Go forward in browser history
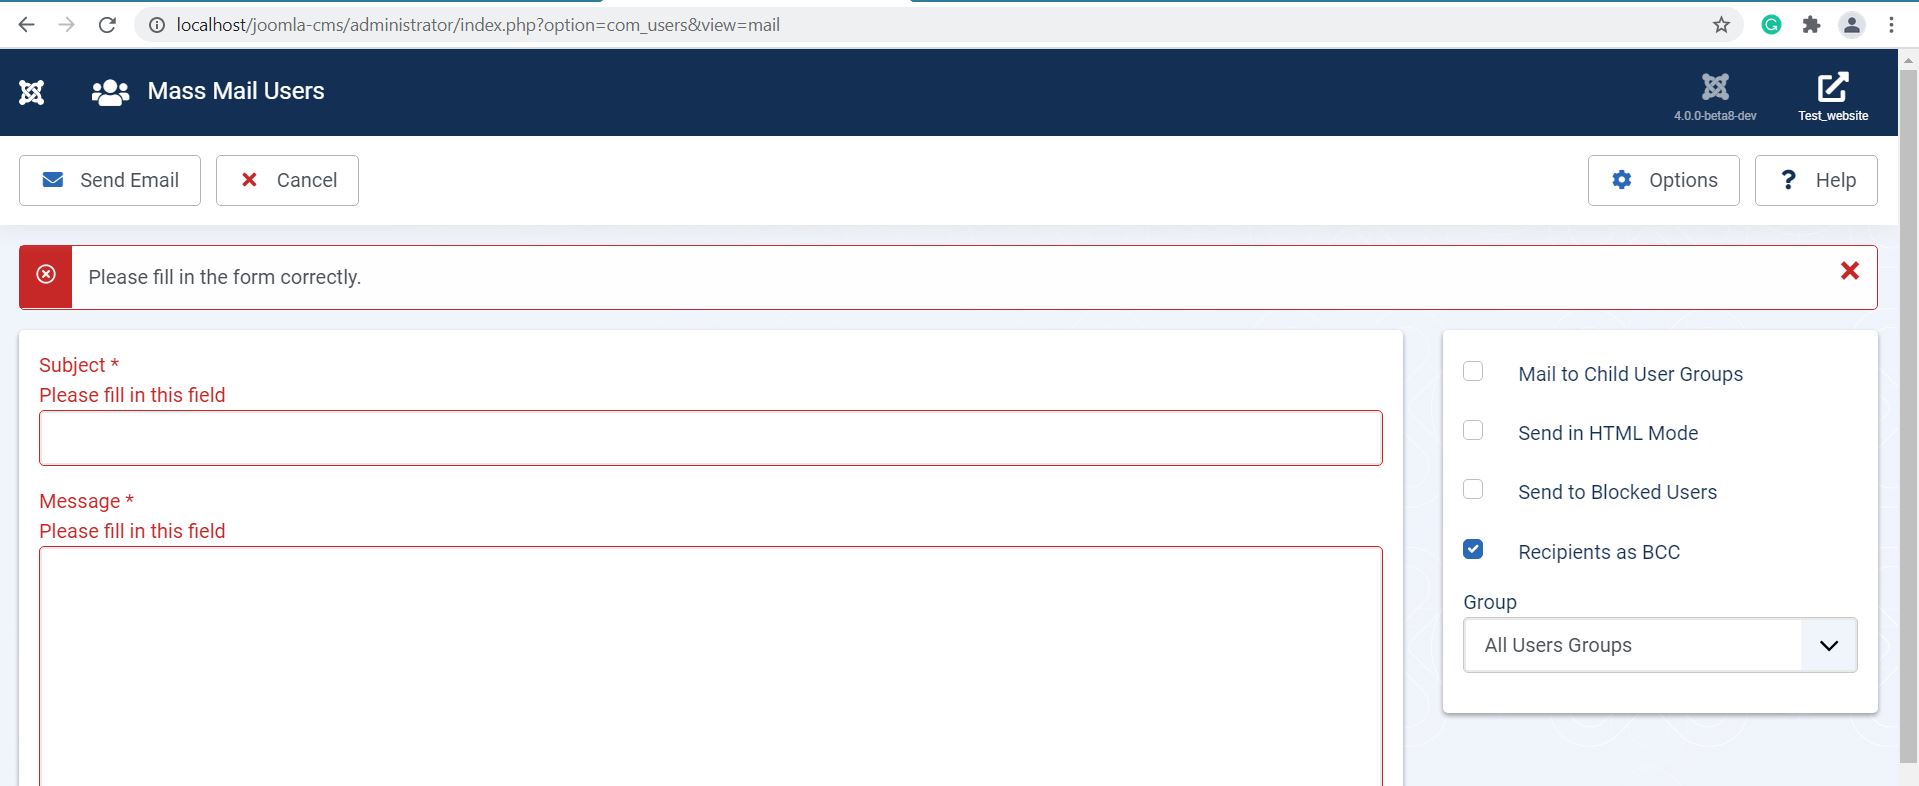The height and width of the screenshot is (786, 1919). pyautogui.click(x=67, y=25)
